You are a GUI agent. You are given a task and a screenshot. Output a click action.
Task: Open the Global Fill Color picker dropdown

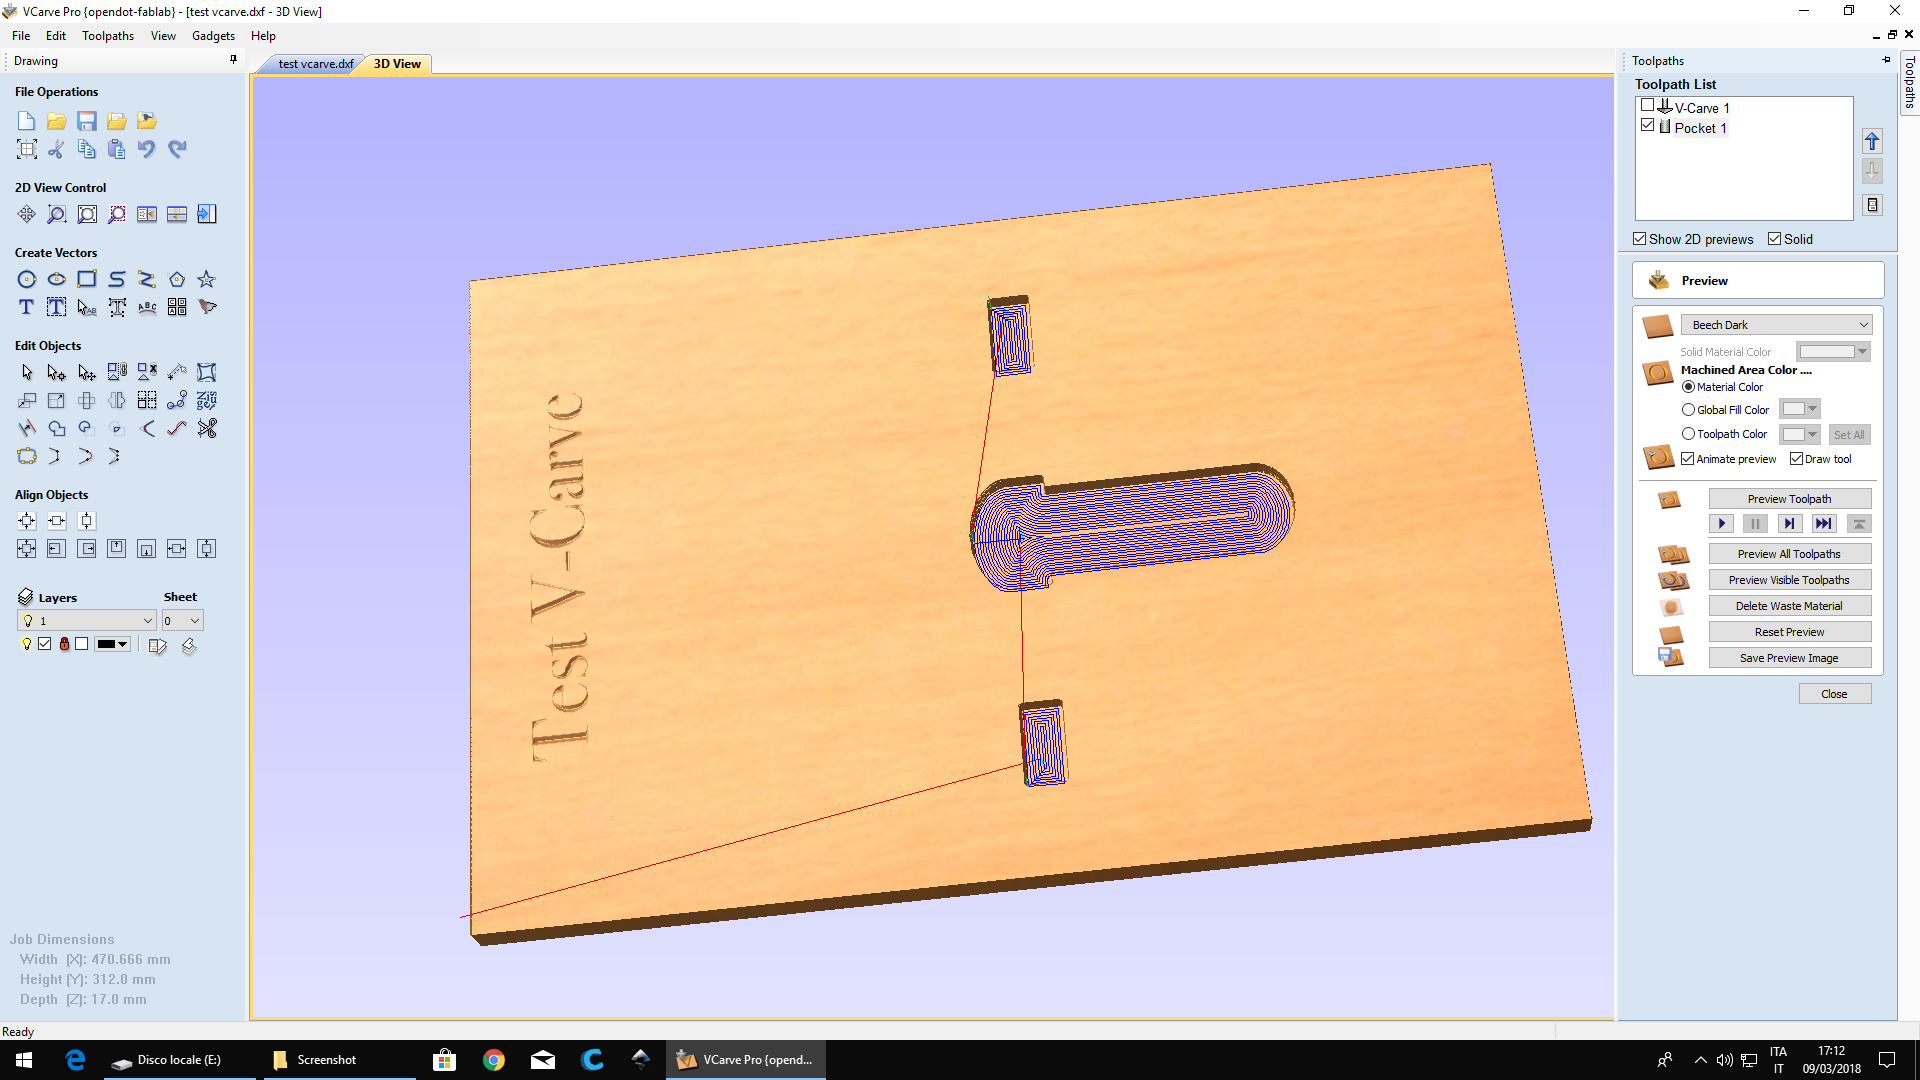tap(1800, 409)
